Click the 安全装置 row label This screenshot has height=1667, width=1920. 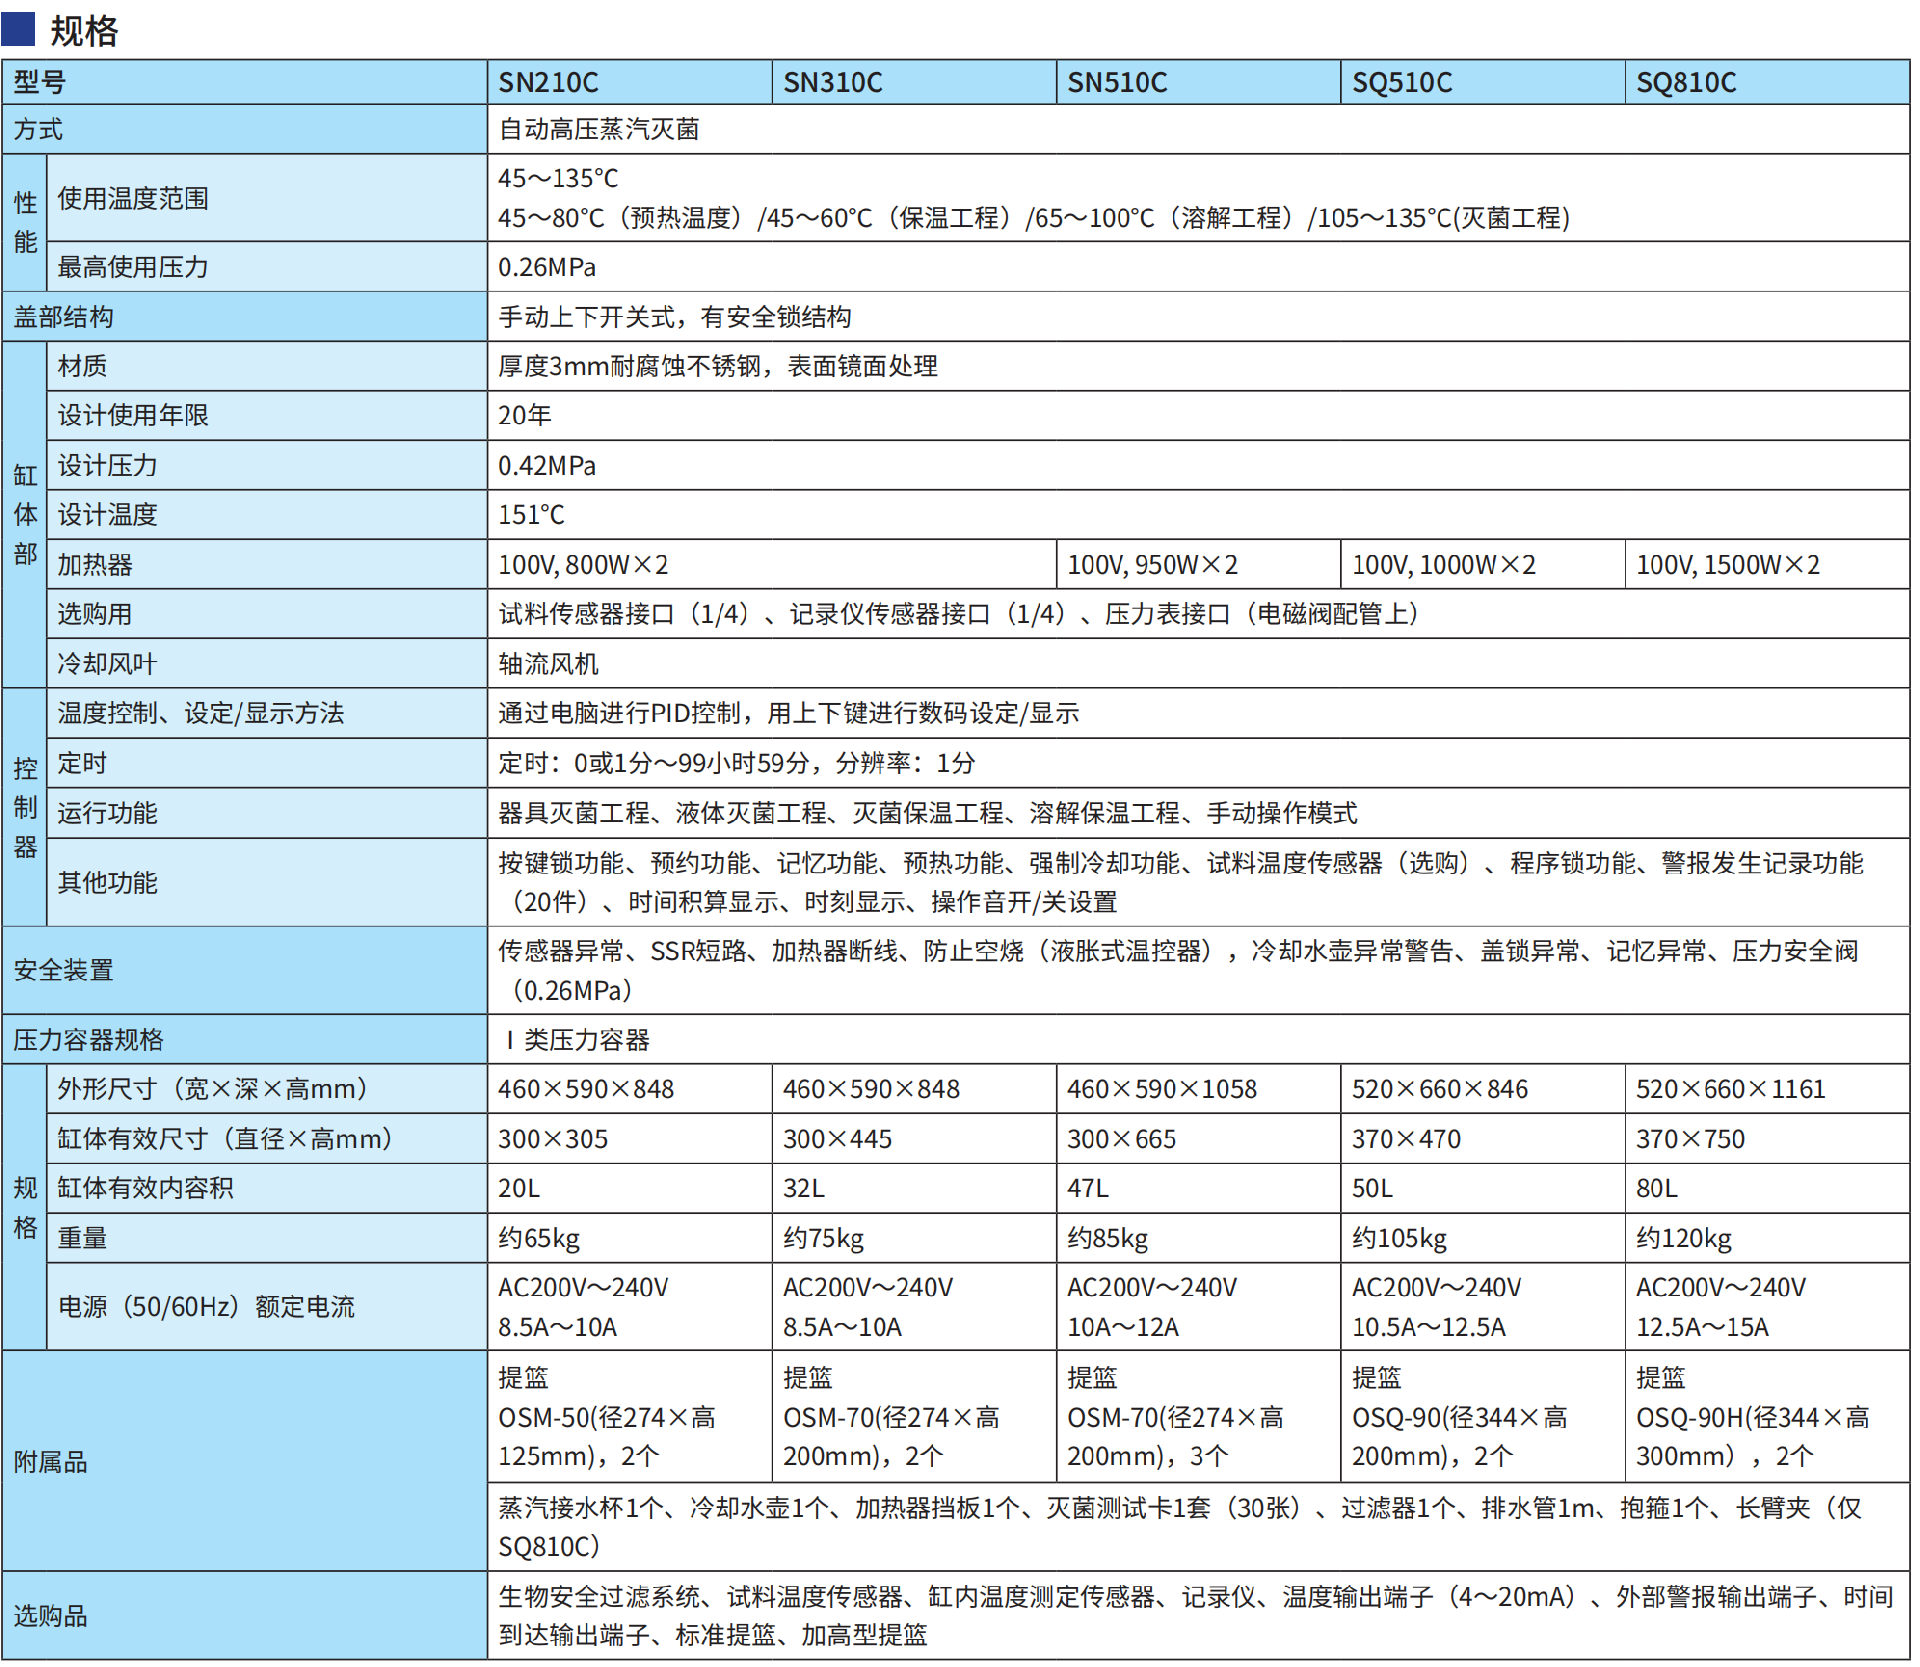pyautogui.click(x=244, y=970)
